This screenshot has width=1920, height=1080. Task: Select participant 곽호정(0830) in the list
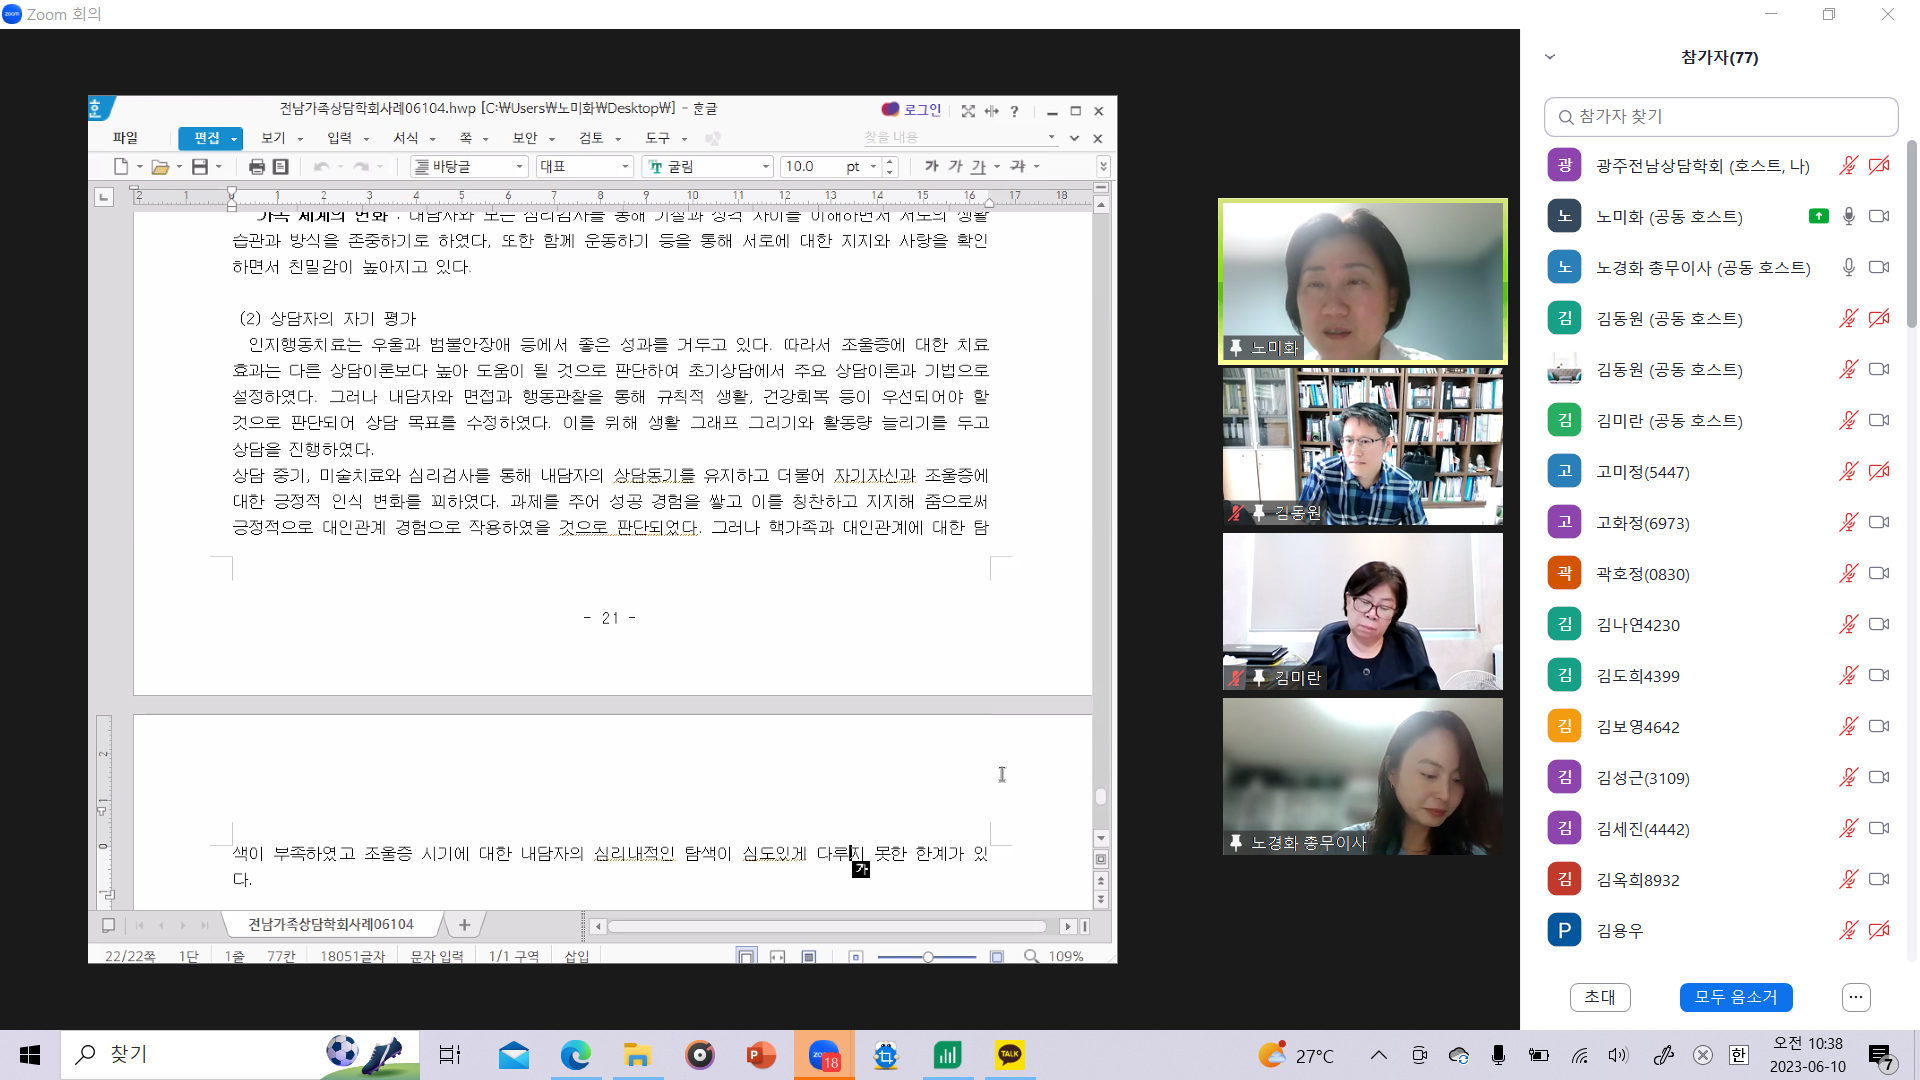click(x=1642, y=574)
